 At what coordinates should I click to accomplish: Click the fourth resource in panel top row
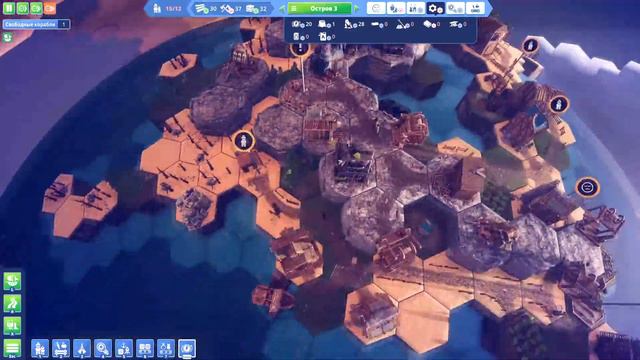379,24
